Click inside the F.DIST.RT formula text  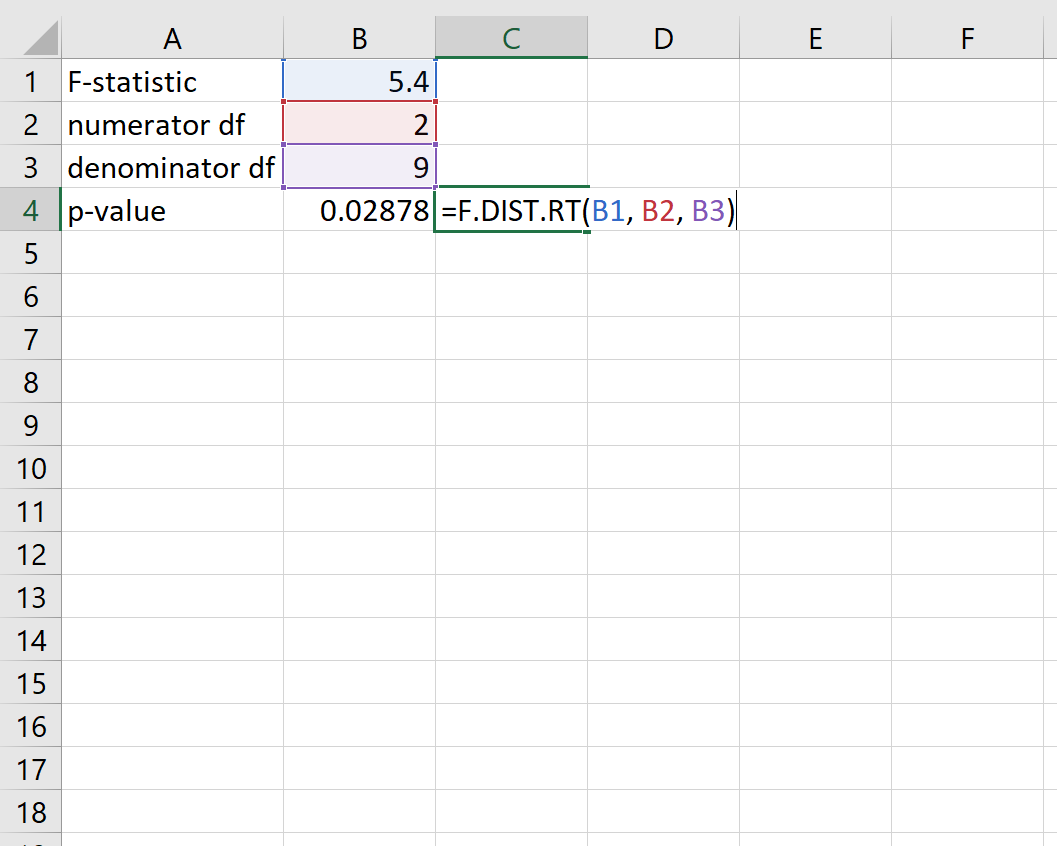[x=520, y=211]
